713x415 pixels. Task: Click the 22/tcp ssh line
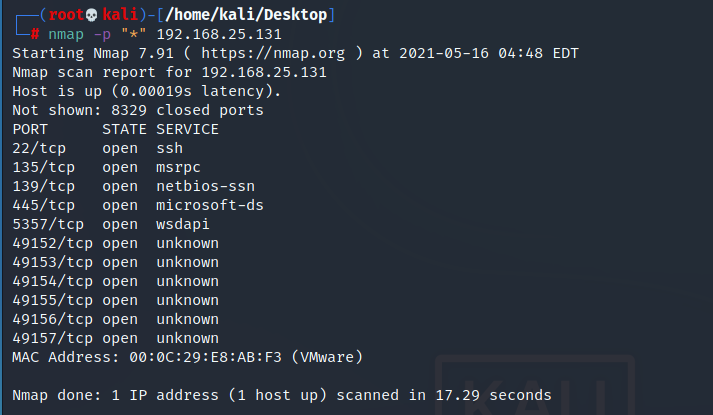point(98,148)
